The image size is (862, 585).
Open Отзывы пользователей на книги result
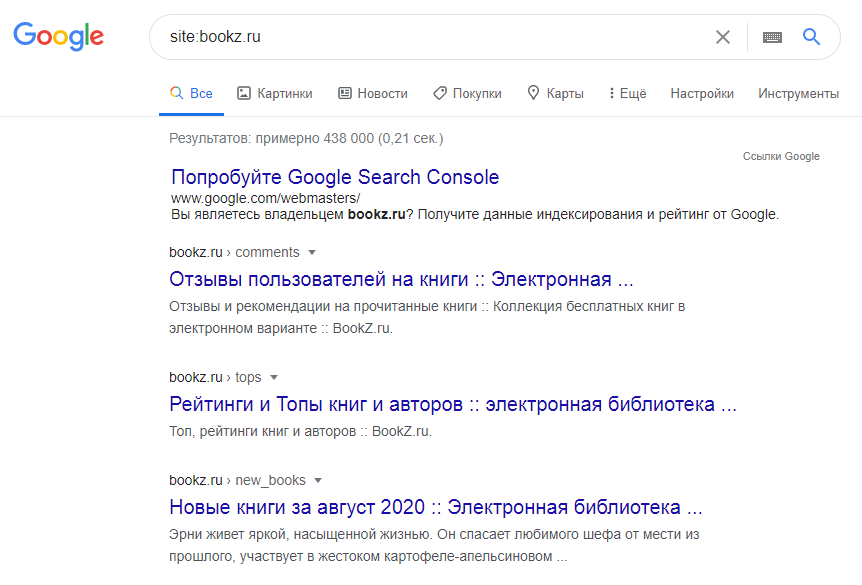pyautogui.click(x=401, y=279)
